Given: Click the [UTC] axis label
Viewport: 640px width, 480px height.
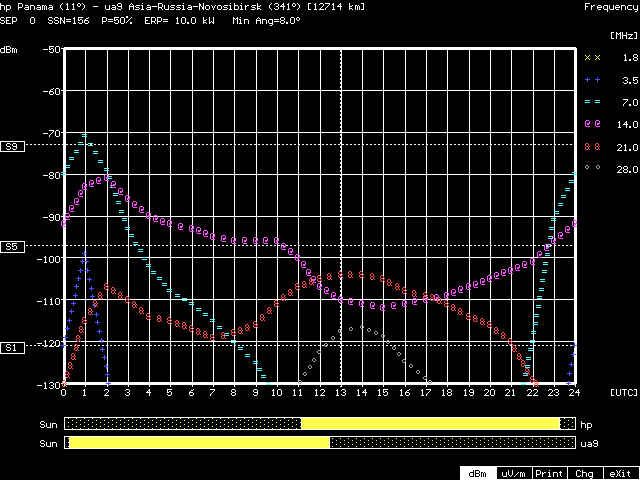Looking at the screenshot, I should point(624,392).
